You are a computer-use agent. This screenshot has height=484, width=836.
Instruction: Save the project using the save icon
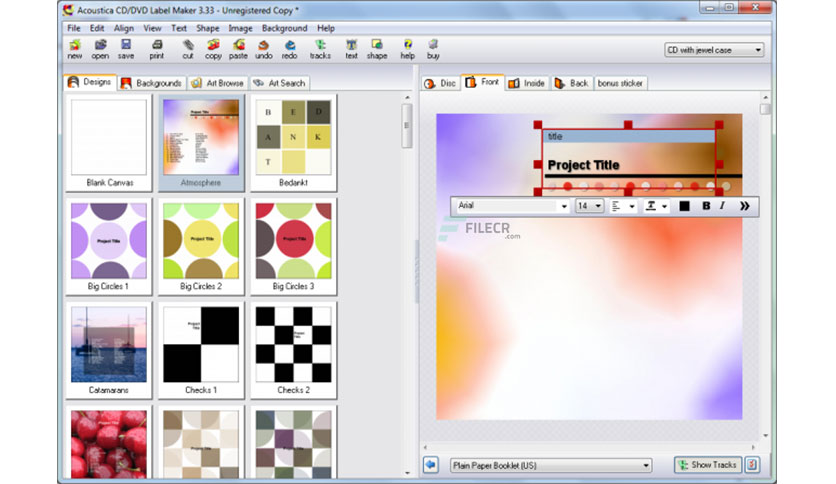pyautogui.click(x=126, y=49)
